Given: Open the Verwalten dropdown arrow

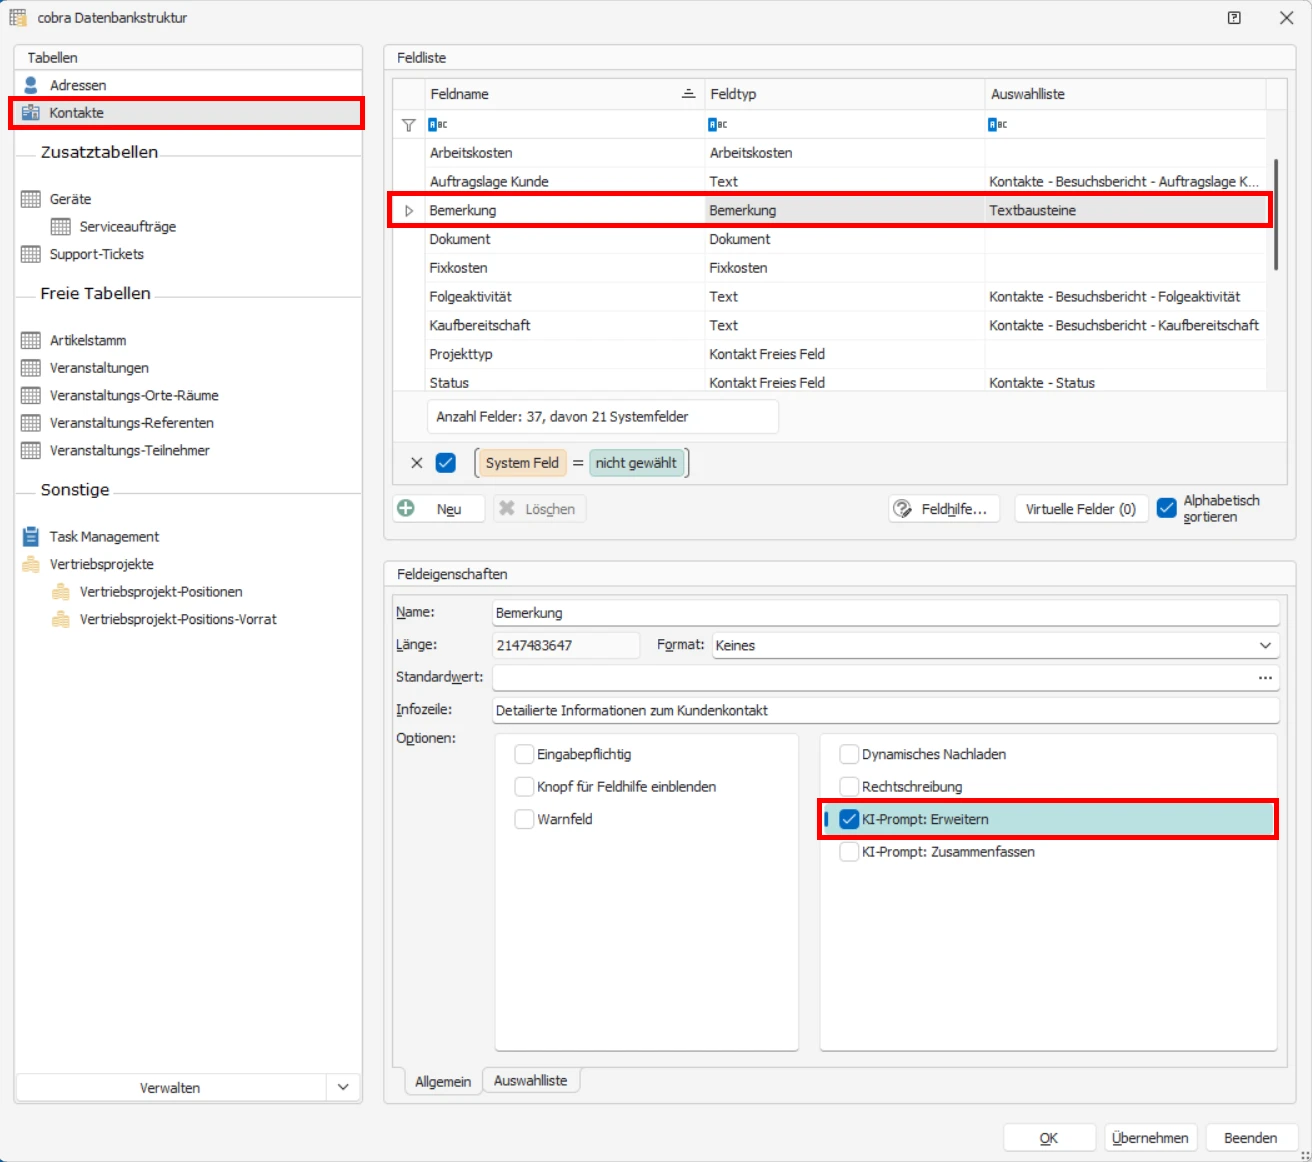Looking at the screenshot, I should coord(343,1087).
